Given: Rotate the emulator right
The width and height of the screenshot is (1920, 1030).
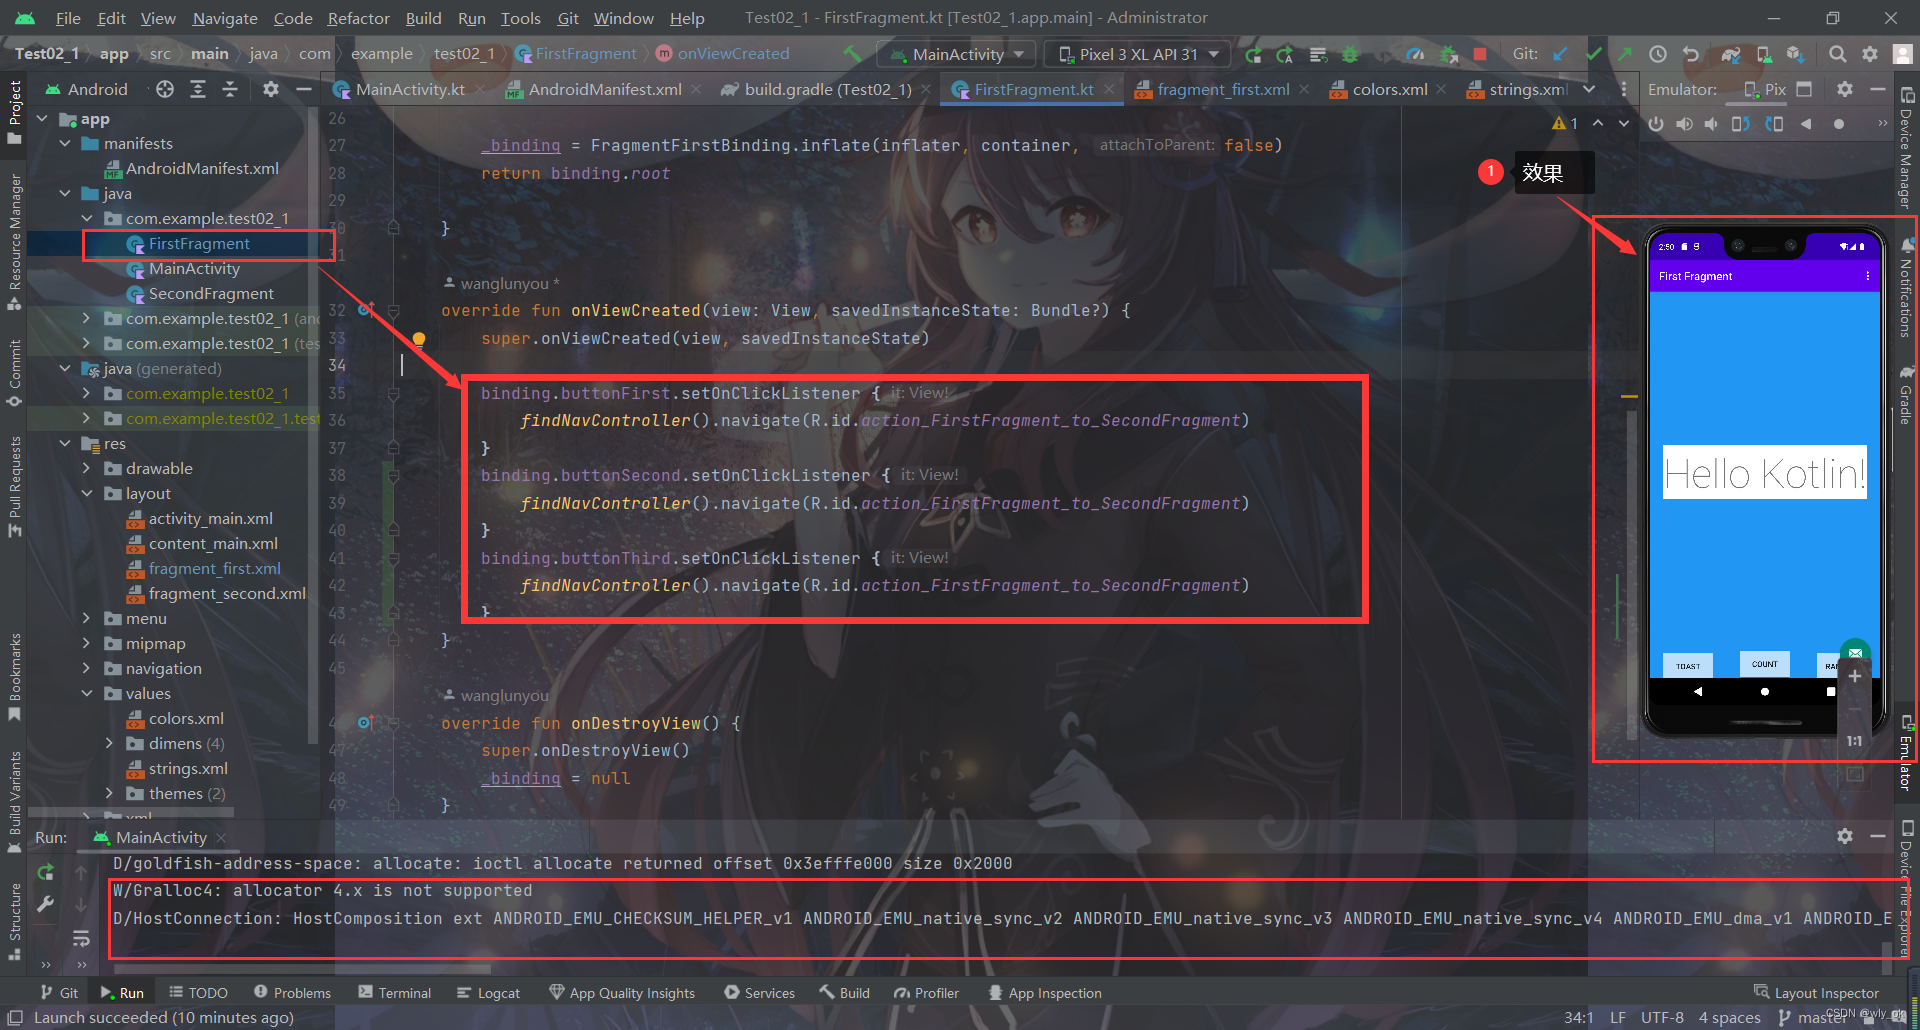Looking at the screenshot, I should (1774, 124).
